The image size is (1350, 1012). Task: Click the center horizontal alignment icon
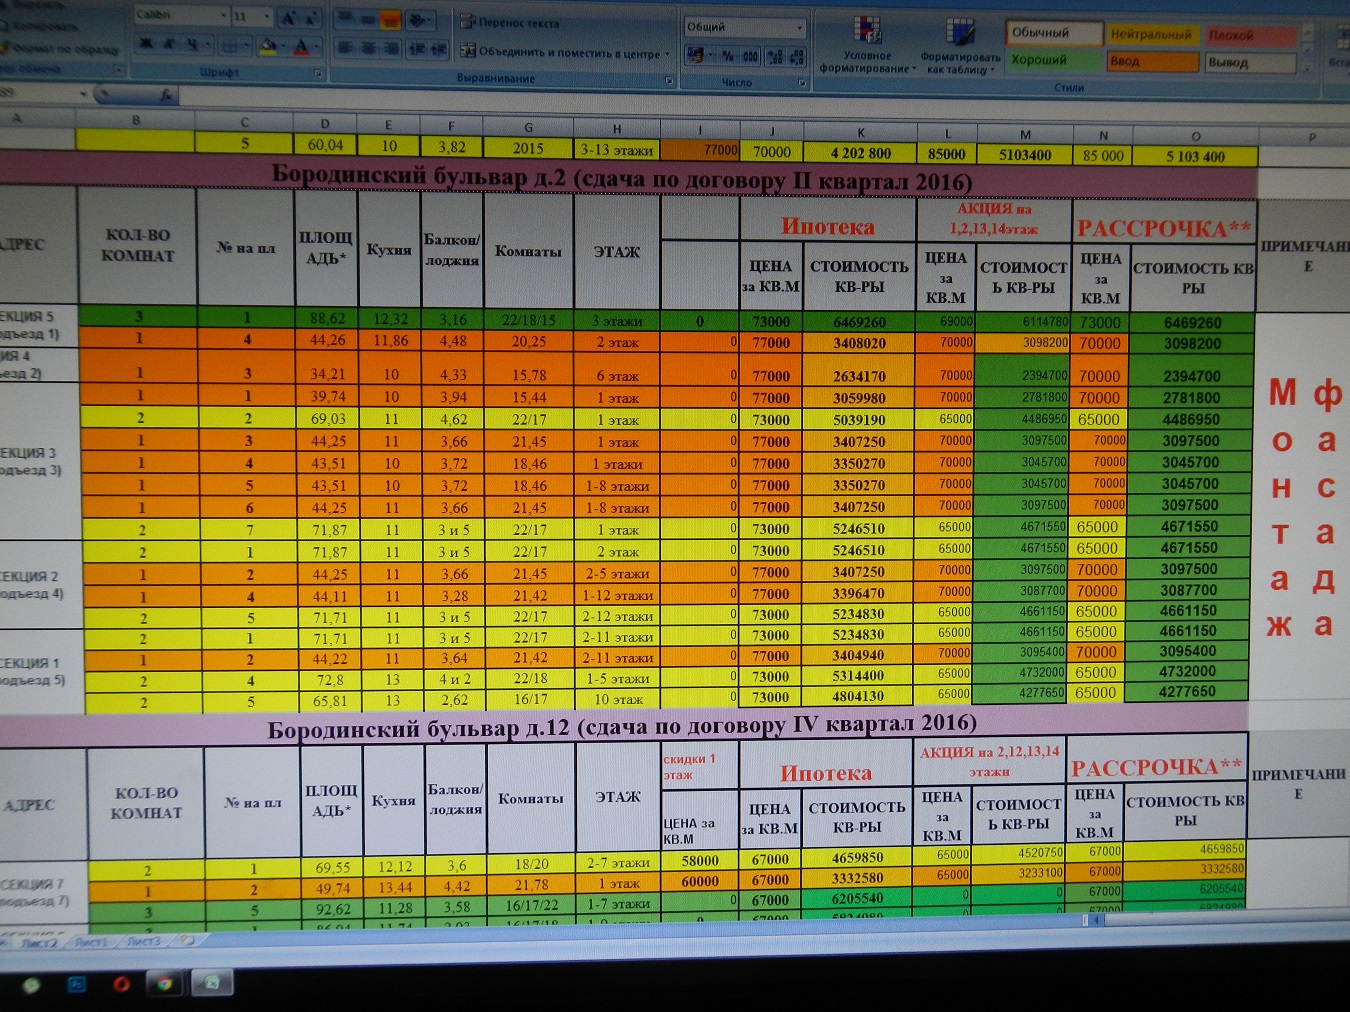[367, 48]
